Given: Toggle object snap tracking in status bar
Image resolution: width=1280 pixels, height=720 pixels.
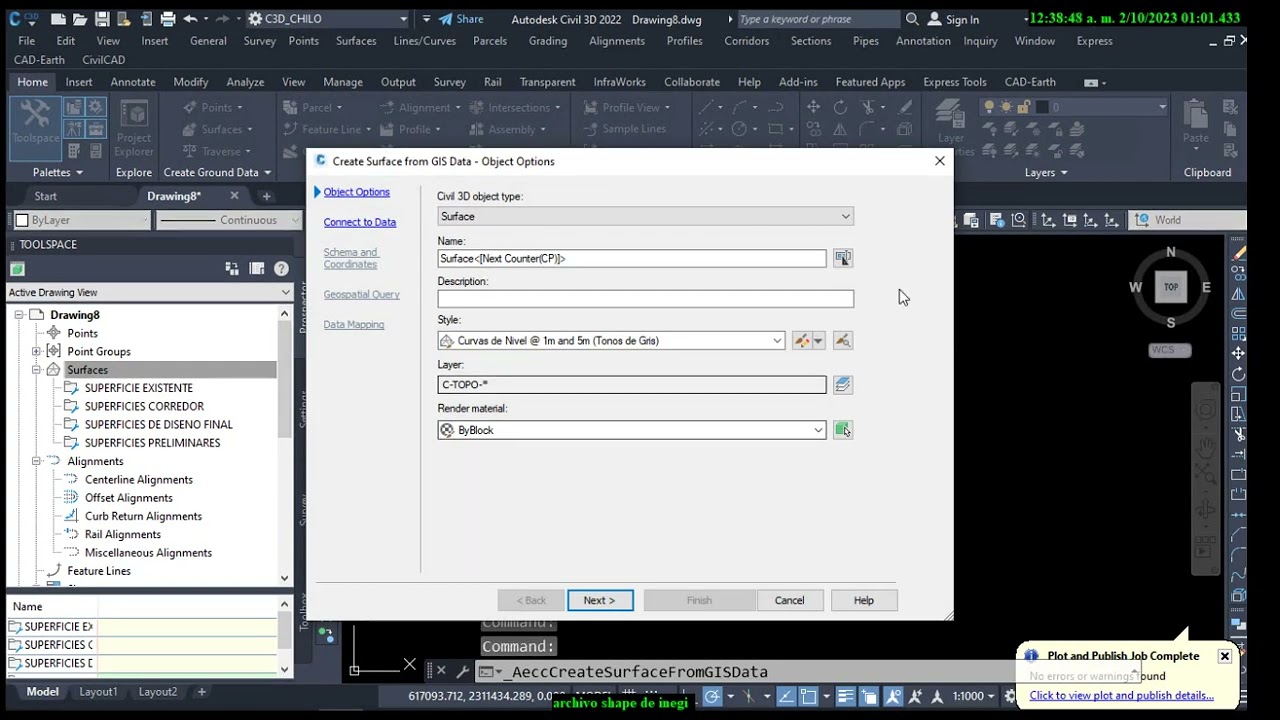Looking at the screenshot, I should pos(787,696).
